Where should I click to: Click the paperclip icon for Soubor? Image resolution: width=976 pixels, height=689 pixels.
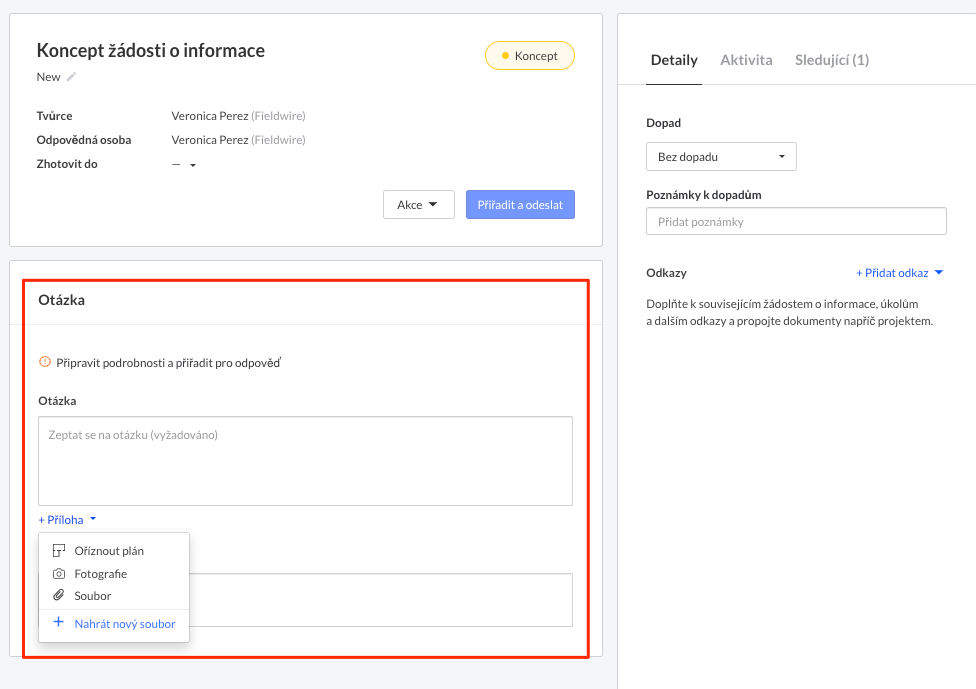click(59, 596)
